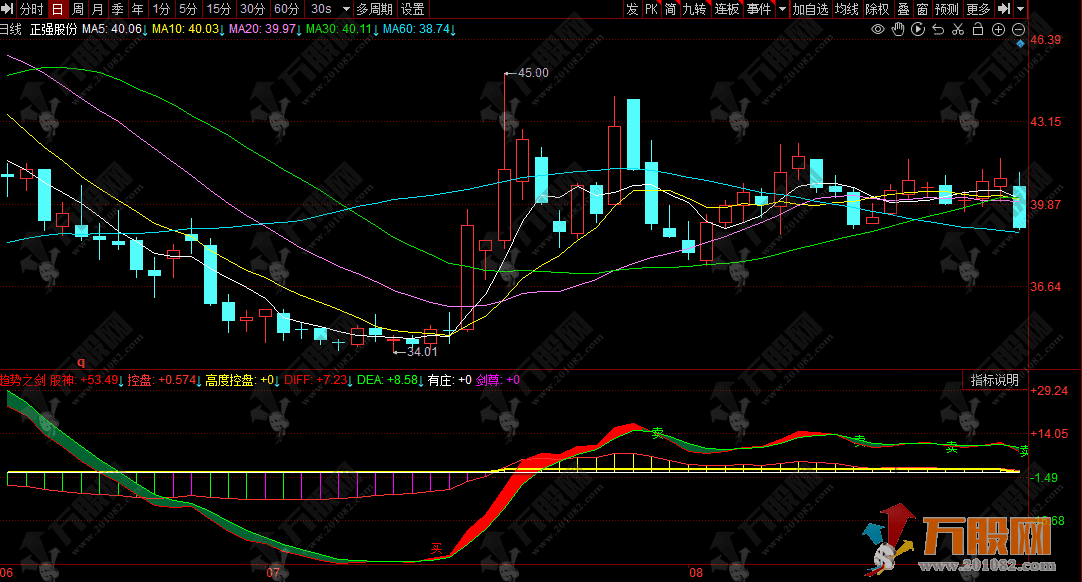Select the 周 weekly period tab
The image size is (1082, 582).
coord(78,9)
